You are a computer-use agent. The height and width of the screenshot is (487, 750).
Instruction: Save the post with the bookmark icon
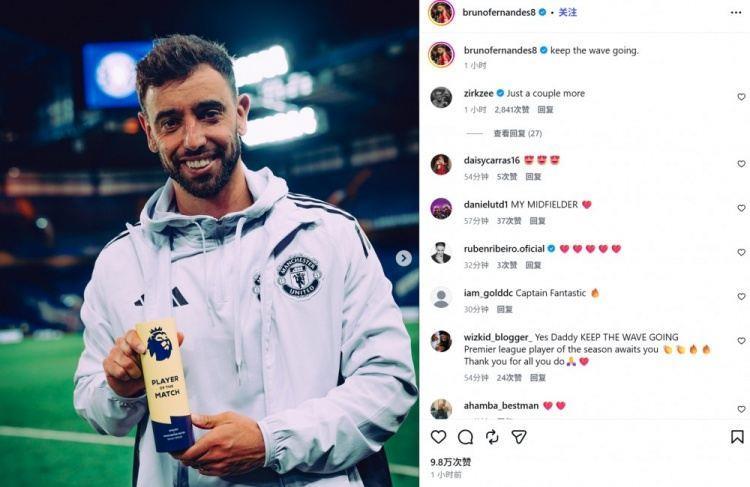point(737,437)
